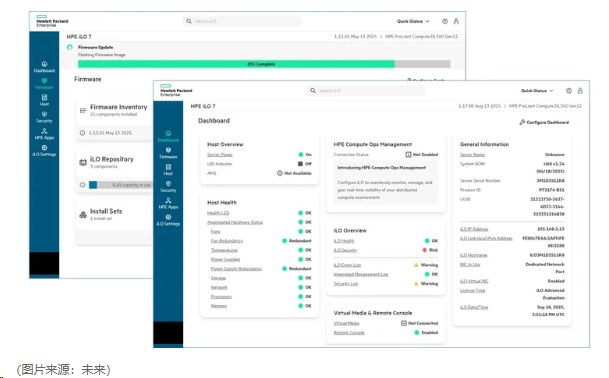Open iLO Health link in iLO Overview
The height and width of the screenshot is (378, 609).
(x=344, y=241)
